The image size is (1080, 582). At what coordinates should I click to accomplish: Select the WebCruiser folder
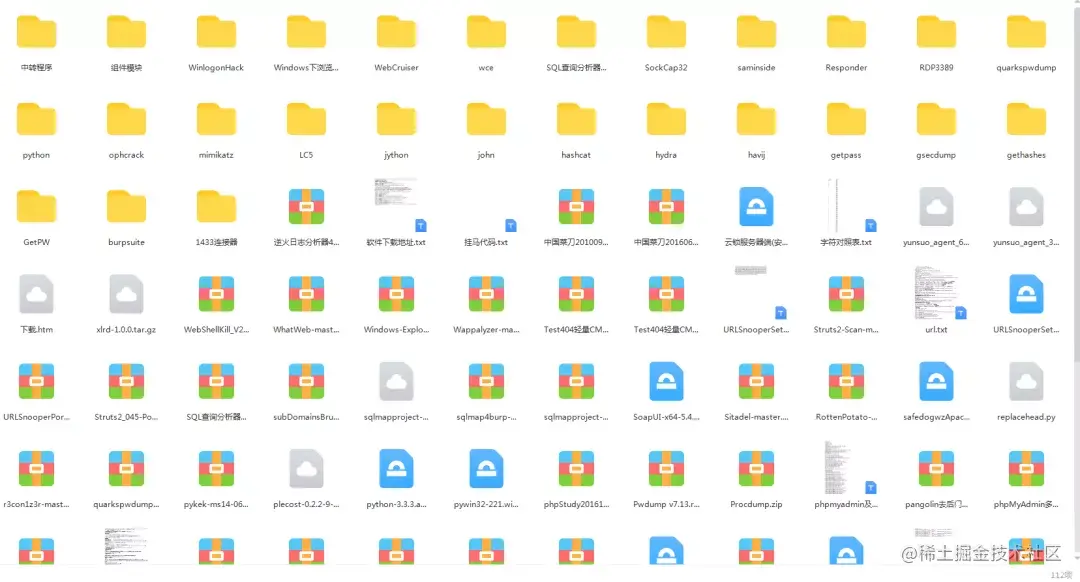(396, 32)
